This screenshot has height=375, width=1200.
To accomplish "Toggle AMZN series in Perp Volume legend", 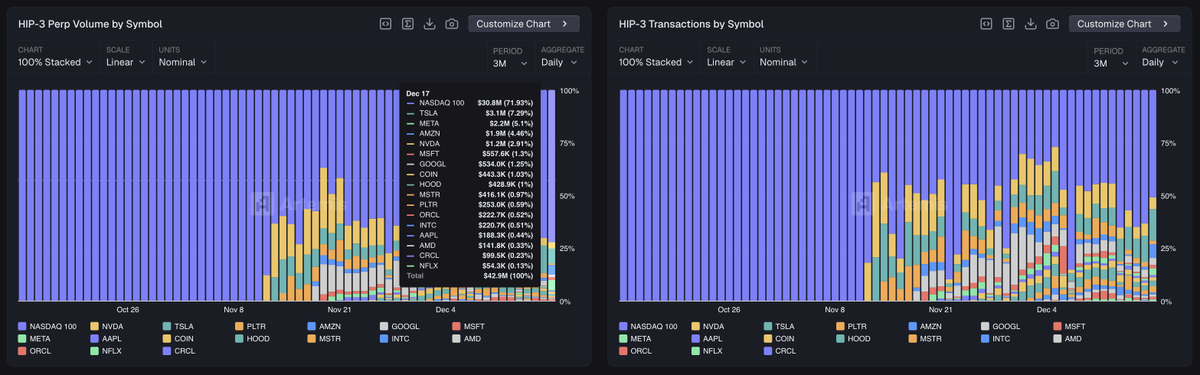I will (x=323, y=326).
